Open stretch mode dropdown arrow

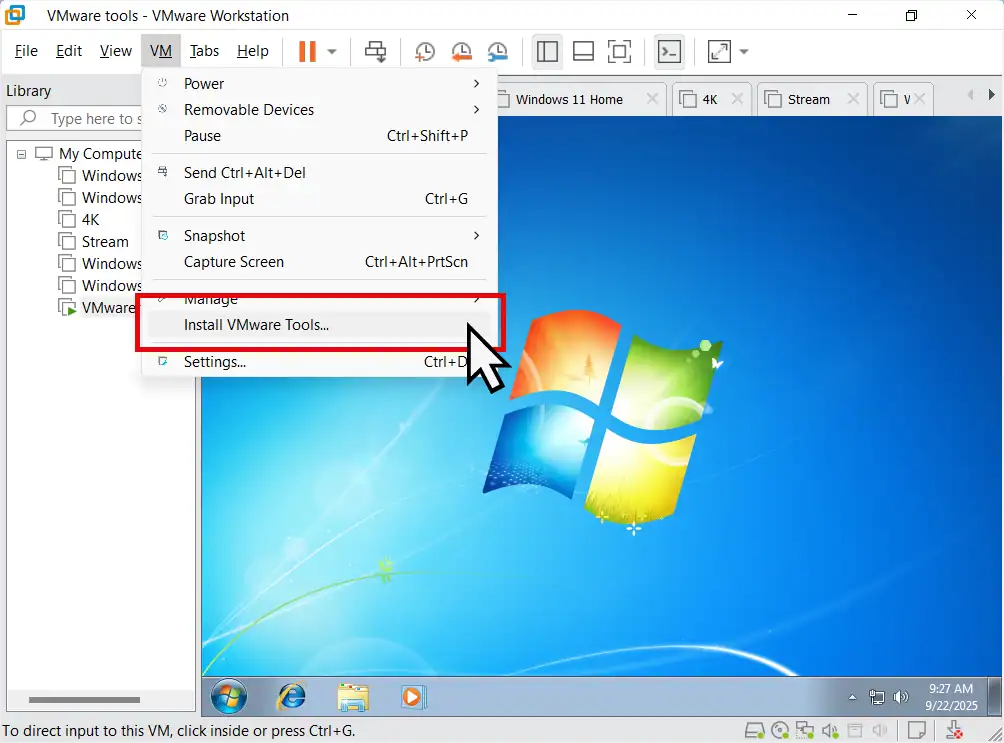(x=743, y=52)
